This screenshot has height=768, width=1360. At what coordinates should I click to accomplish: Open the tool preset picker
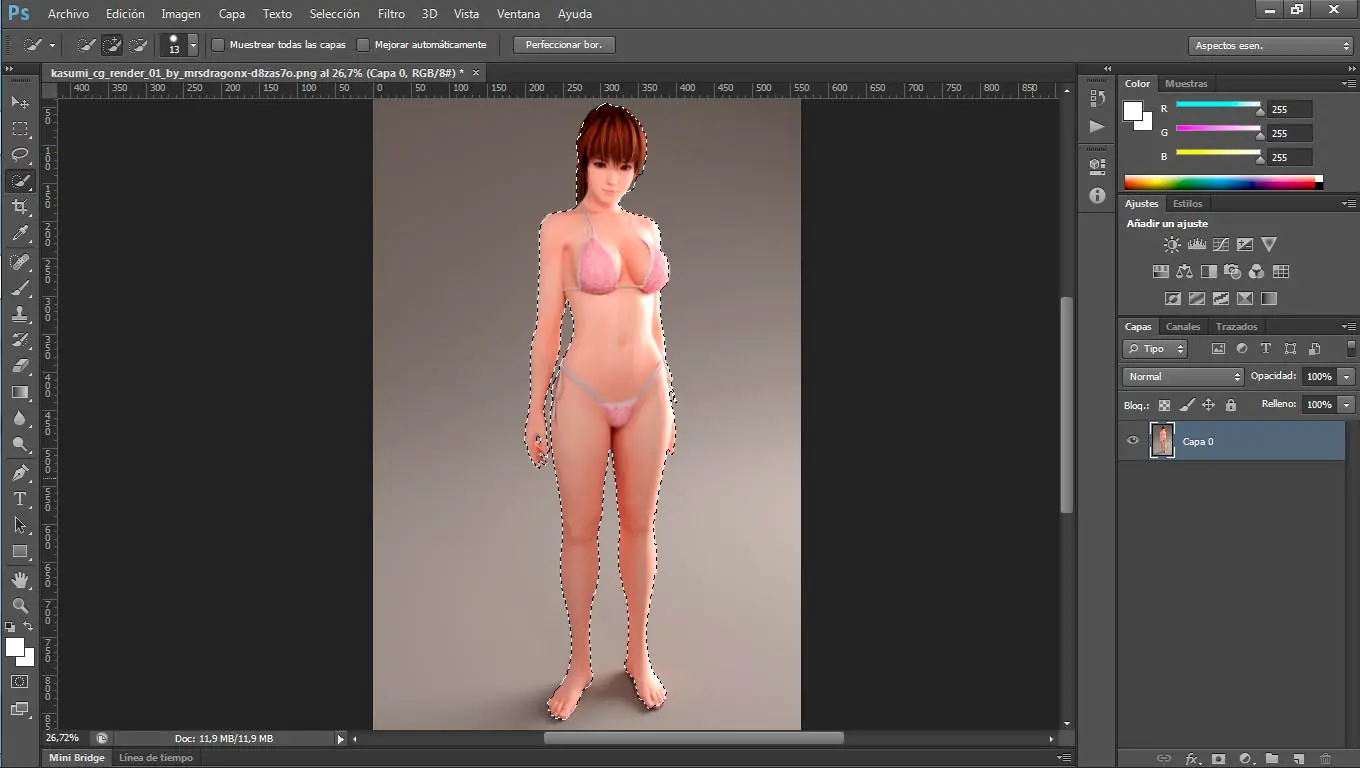pos(40,45)
